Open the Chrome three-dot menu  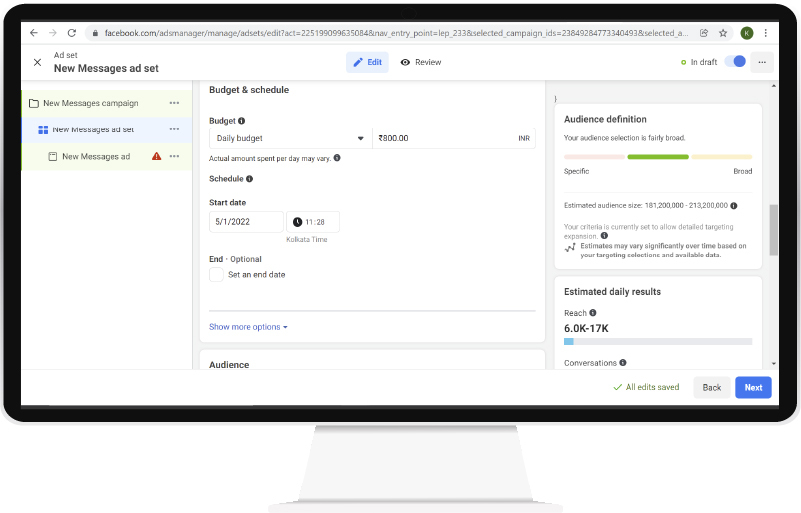pos(765,33)
